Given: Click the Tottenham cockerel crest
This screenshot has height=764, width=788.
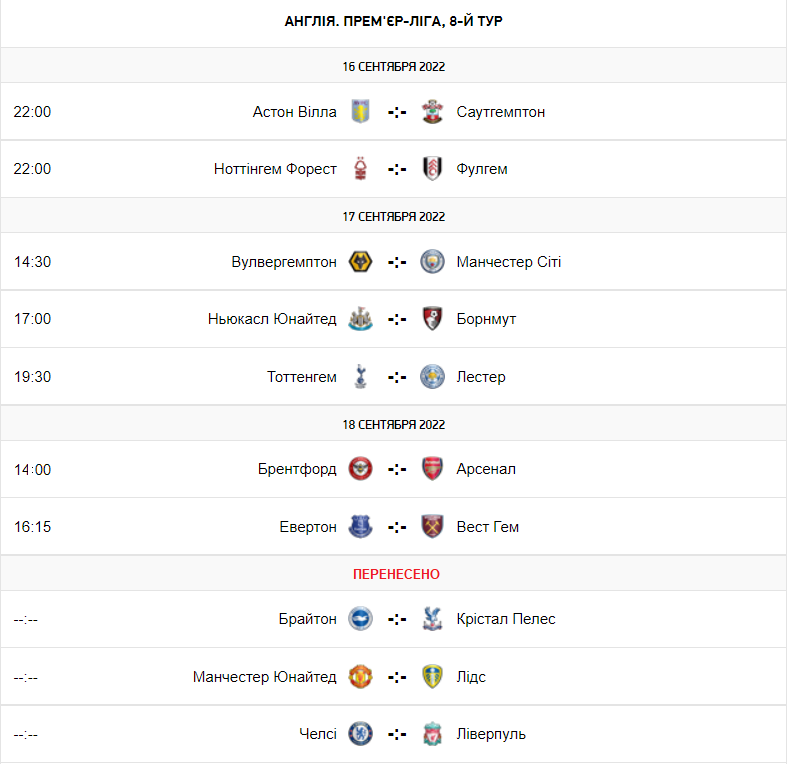Looking at the screenshot, I should 360,377.
